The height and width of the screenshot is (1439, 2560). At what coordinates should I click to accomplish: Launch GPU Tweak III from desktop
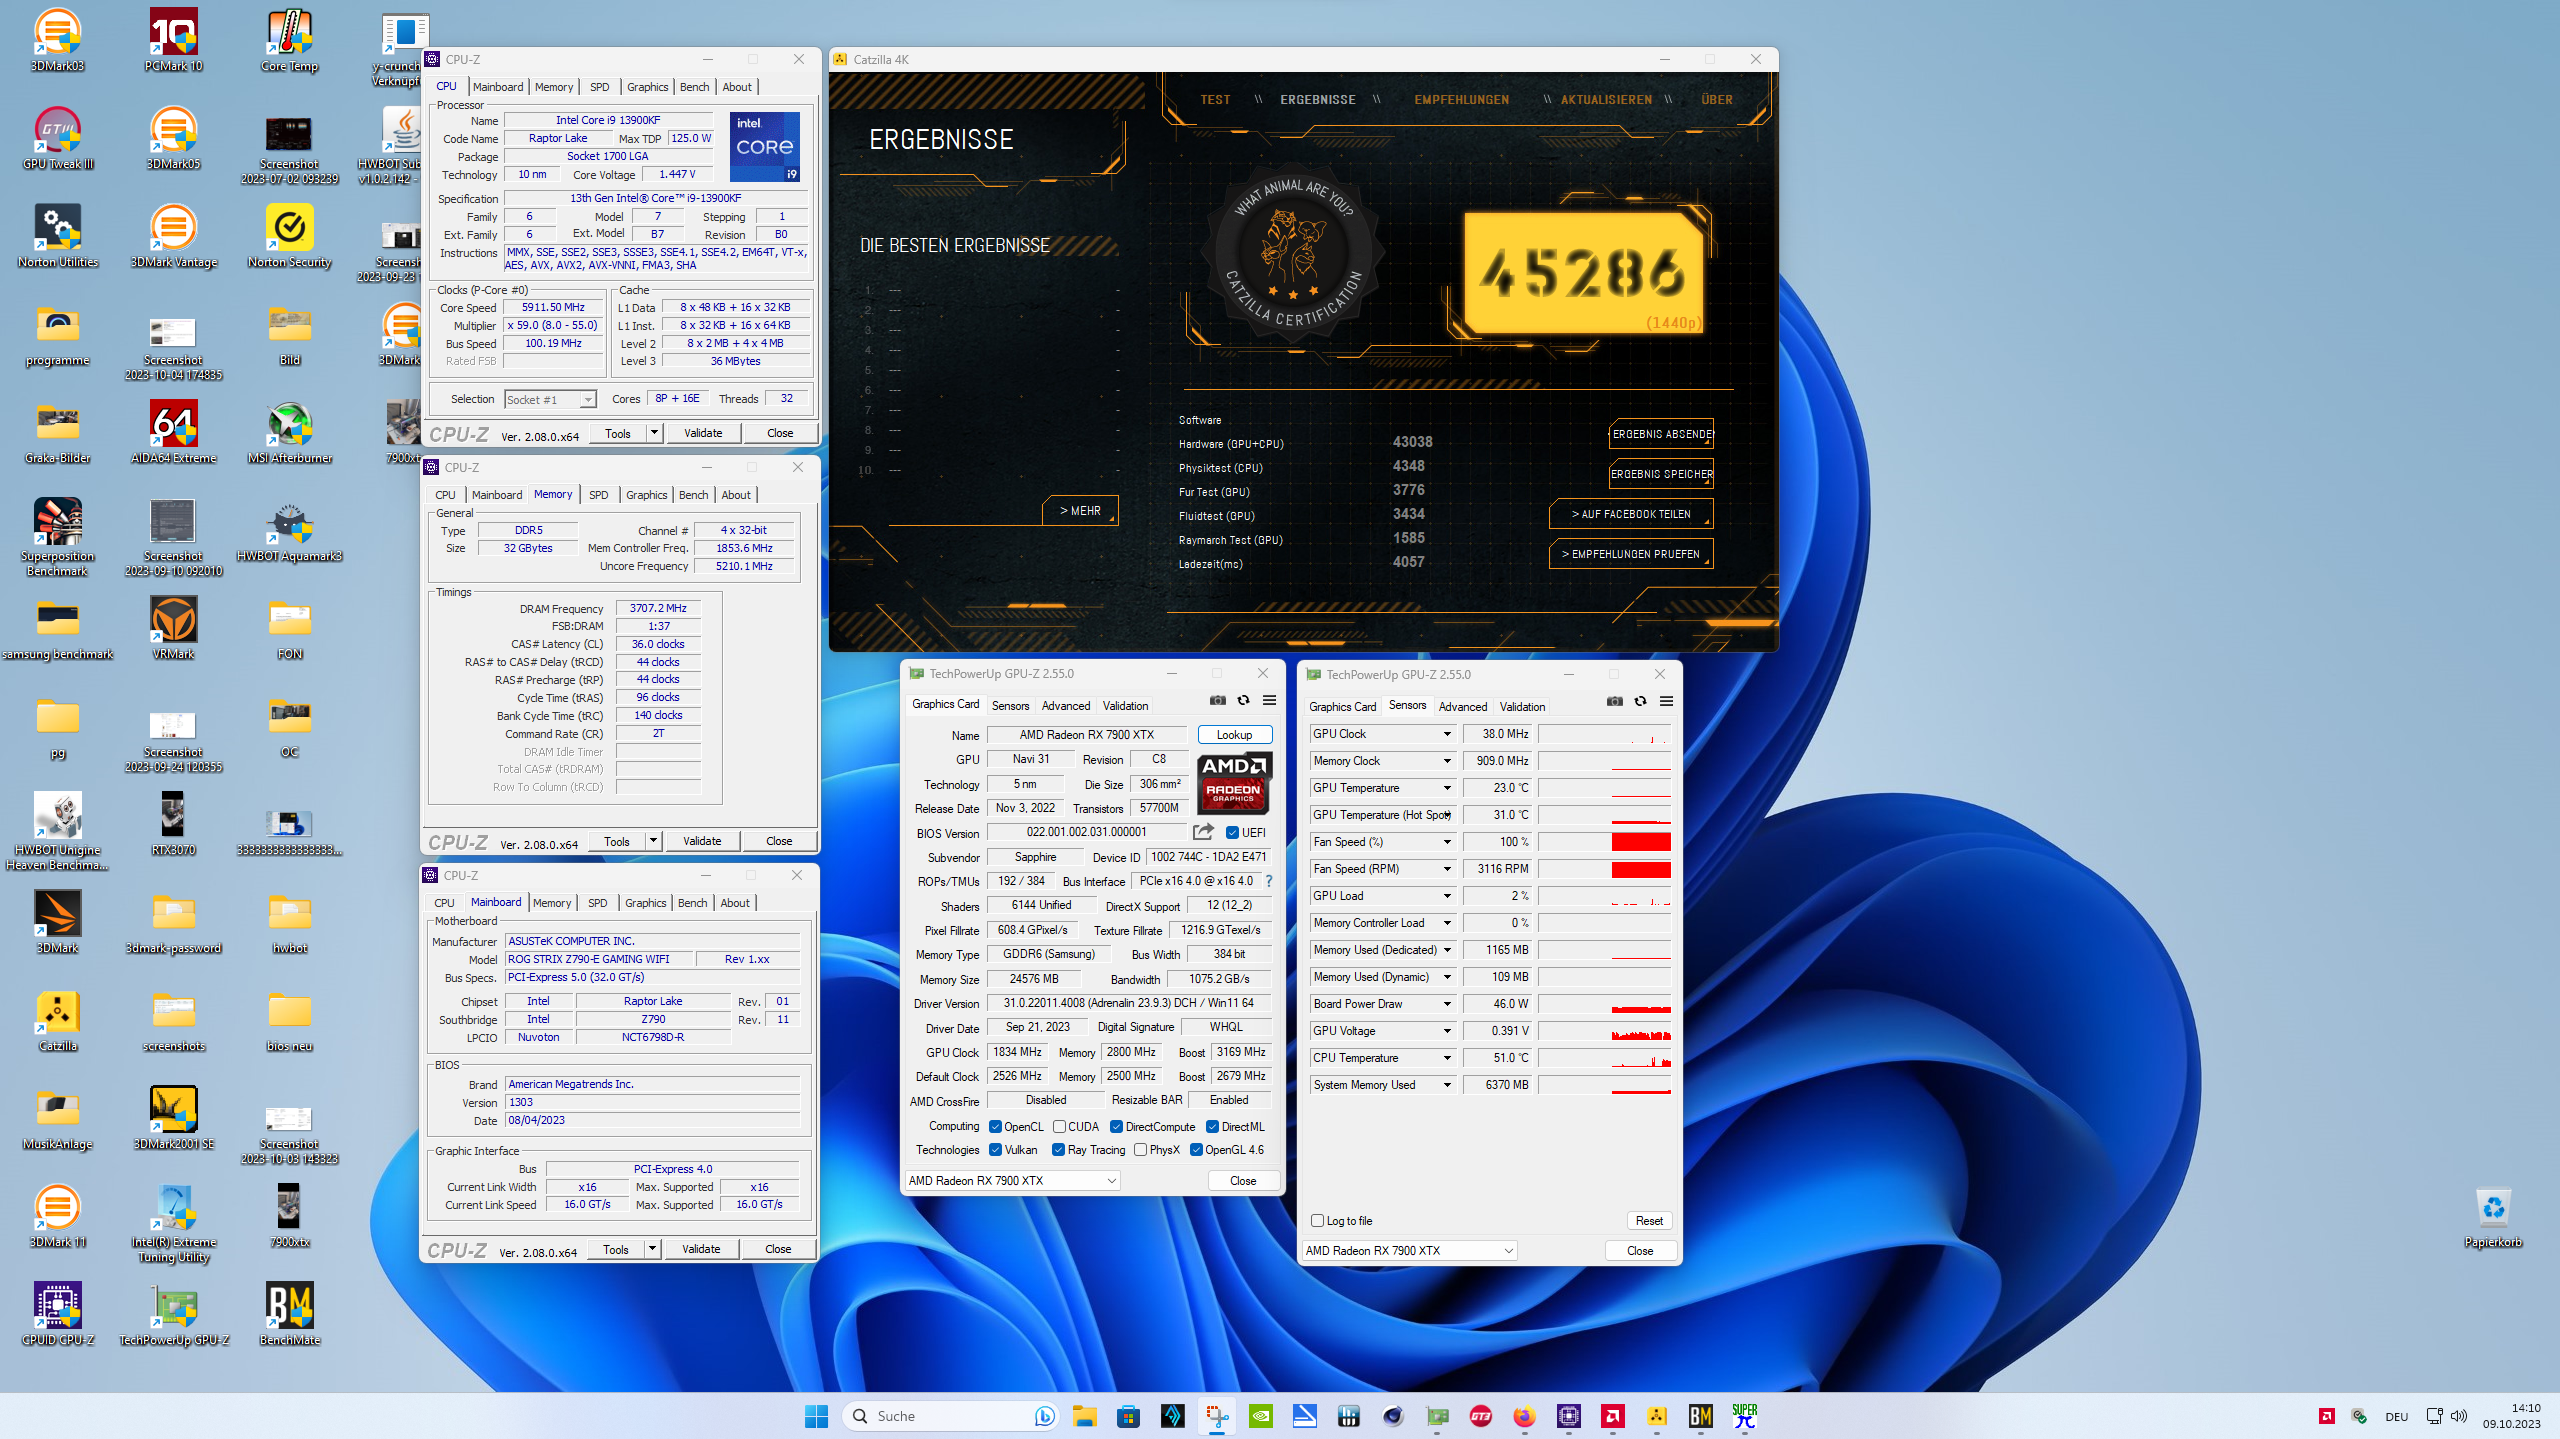pos(57,138)
